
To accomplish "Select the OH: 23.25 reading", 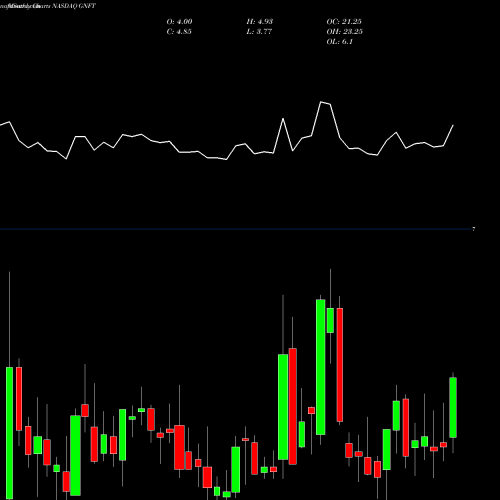I will click(345, 32).
